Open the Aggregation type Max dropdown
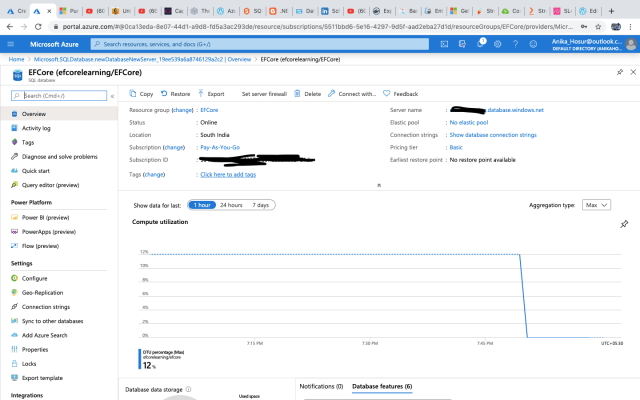 (x=596, y=204)
